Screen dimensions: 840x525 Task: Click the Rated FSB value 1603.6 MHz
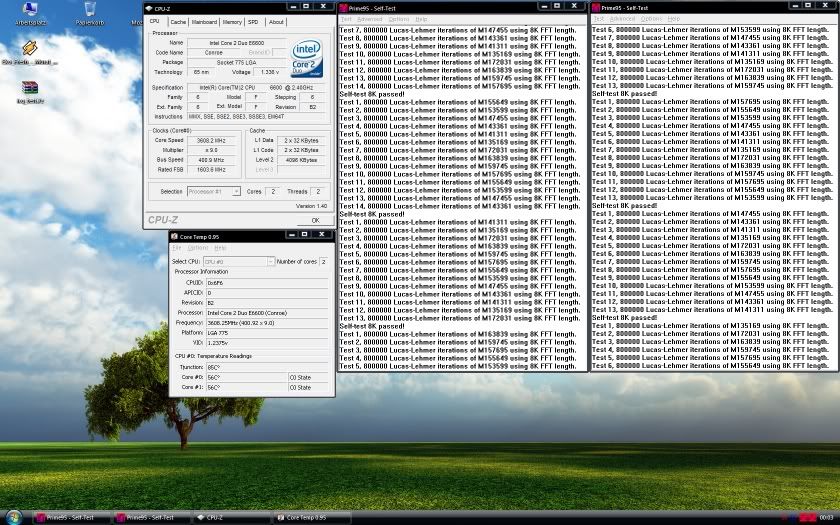point(213,169)
